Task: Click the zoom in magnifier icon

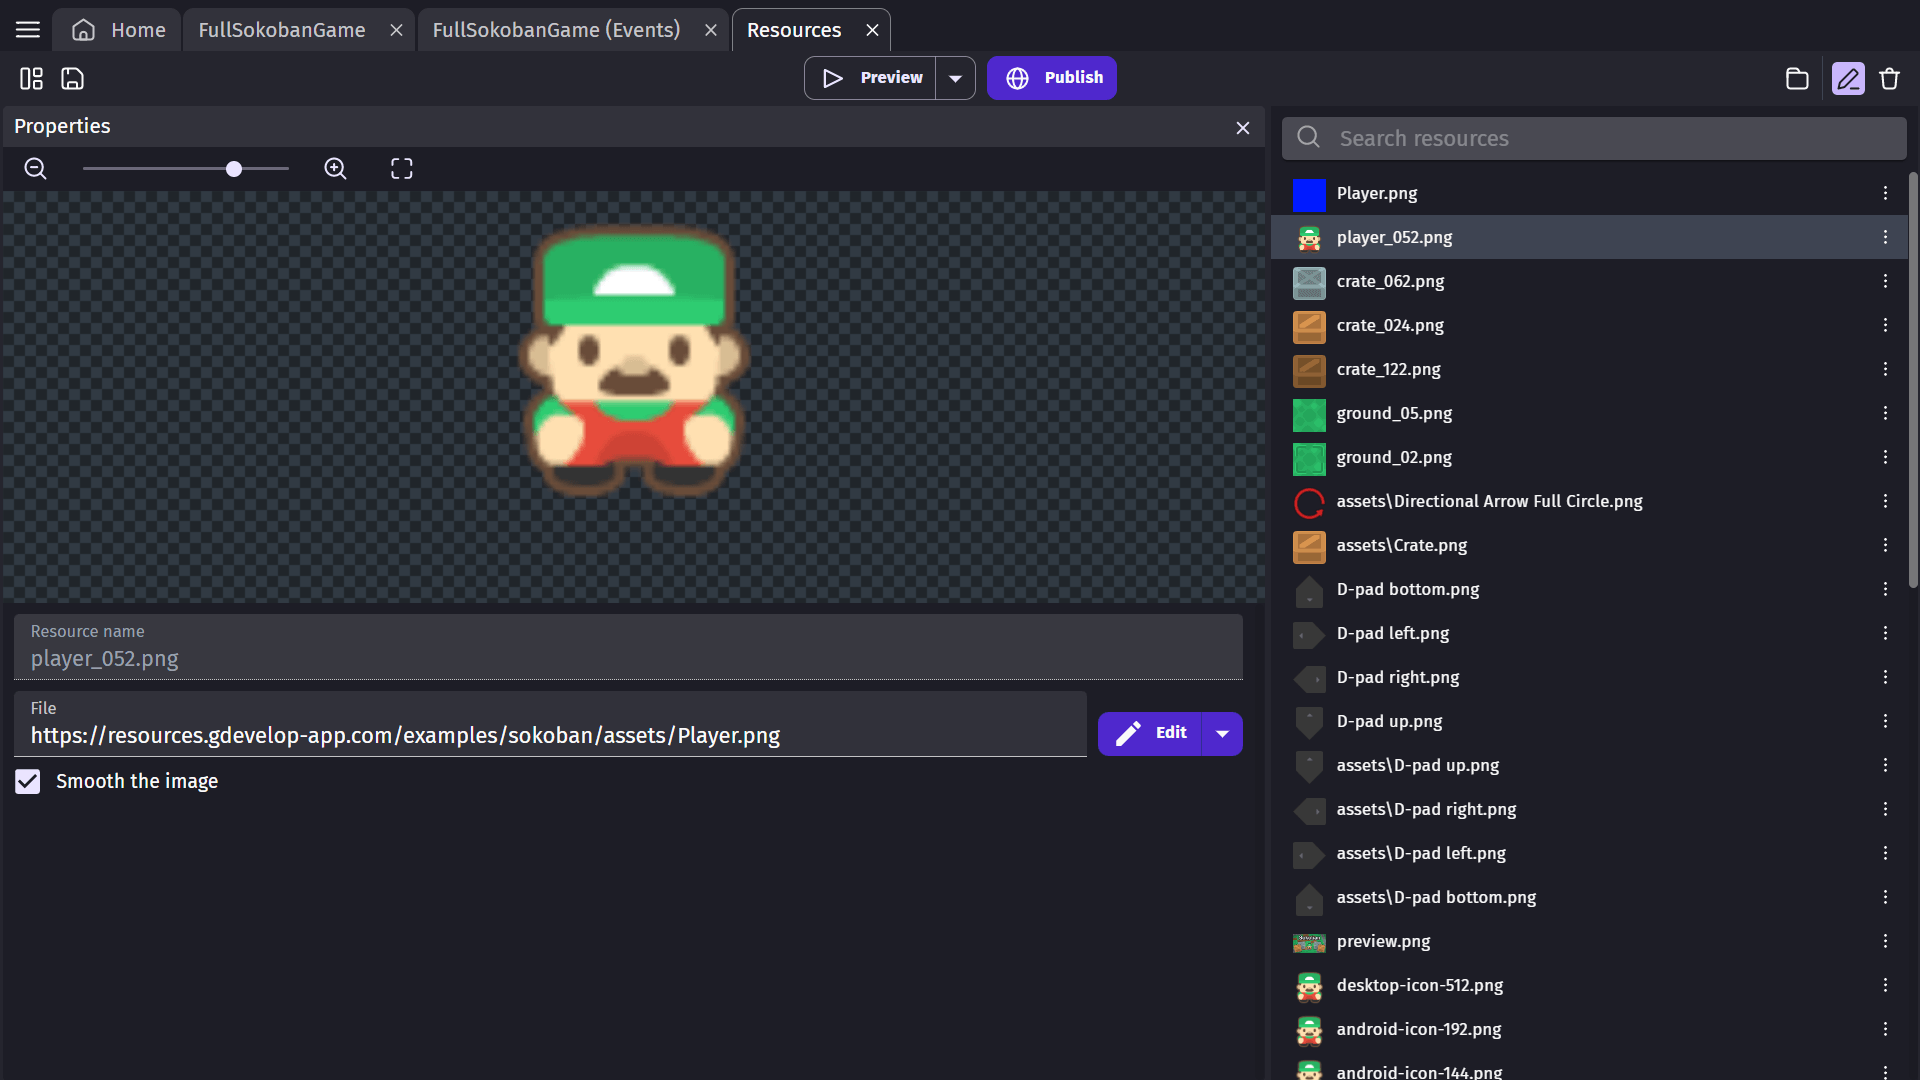Action: pyautogui.click(x=335, y=169)
